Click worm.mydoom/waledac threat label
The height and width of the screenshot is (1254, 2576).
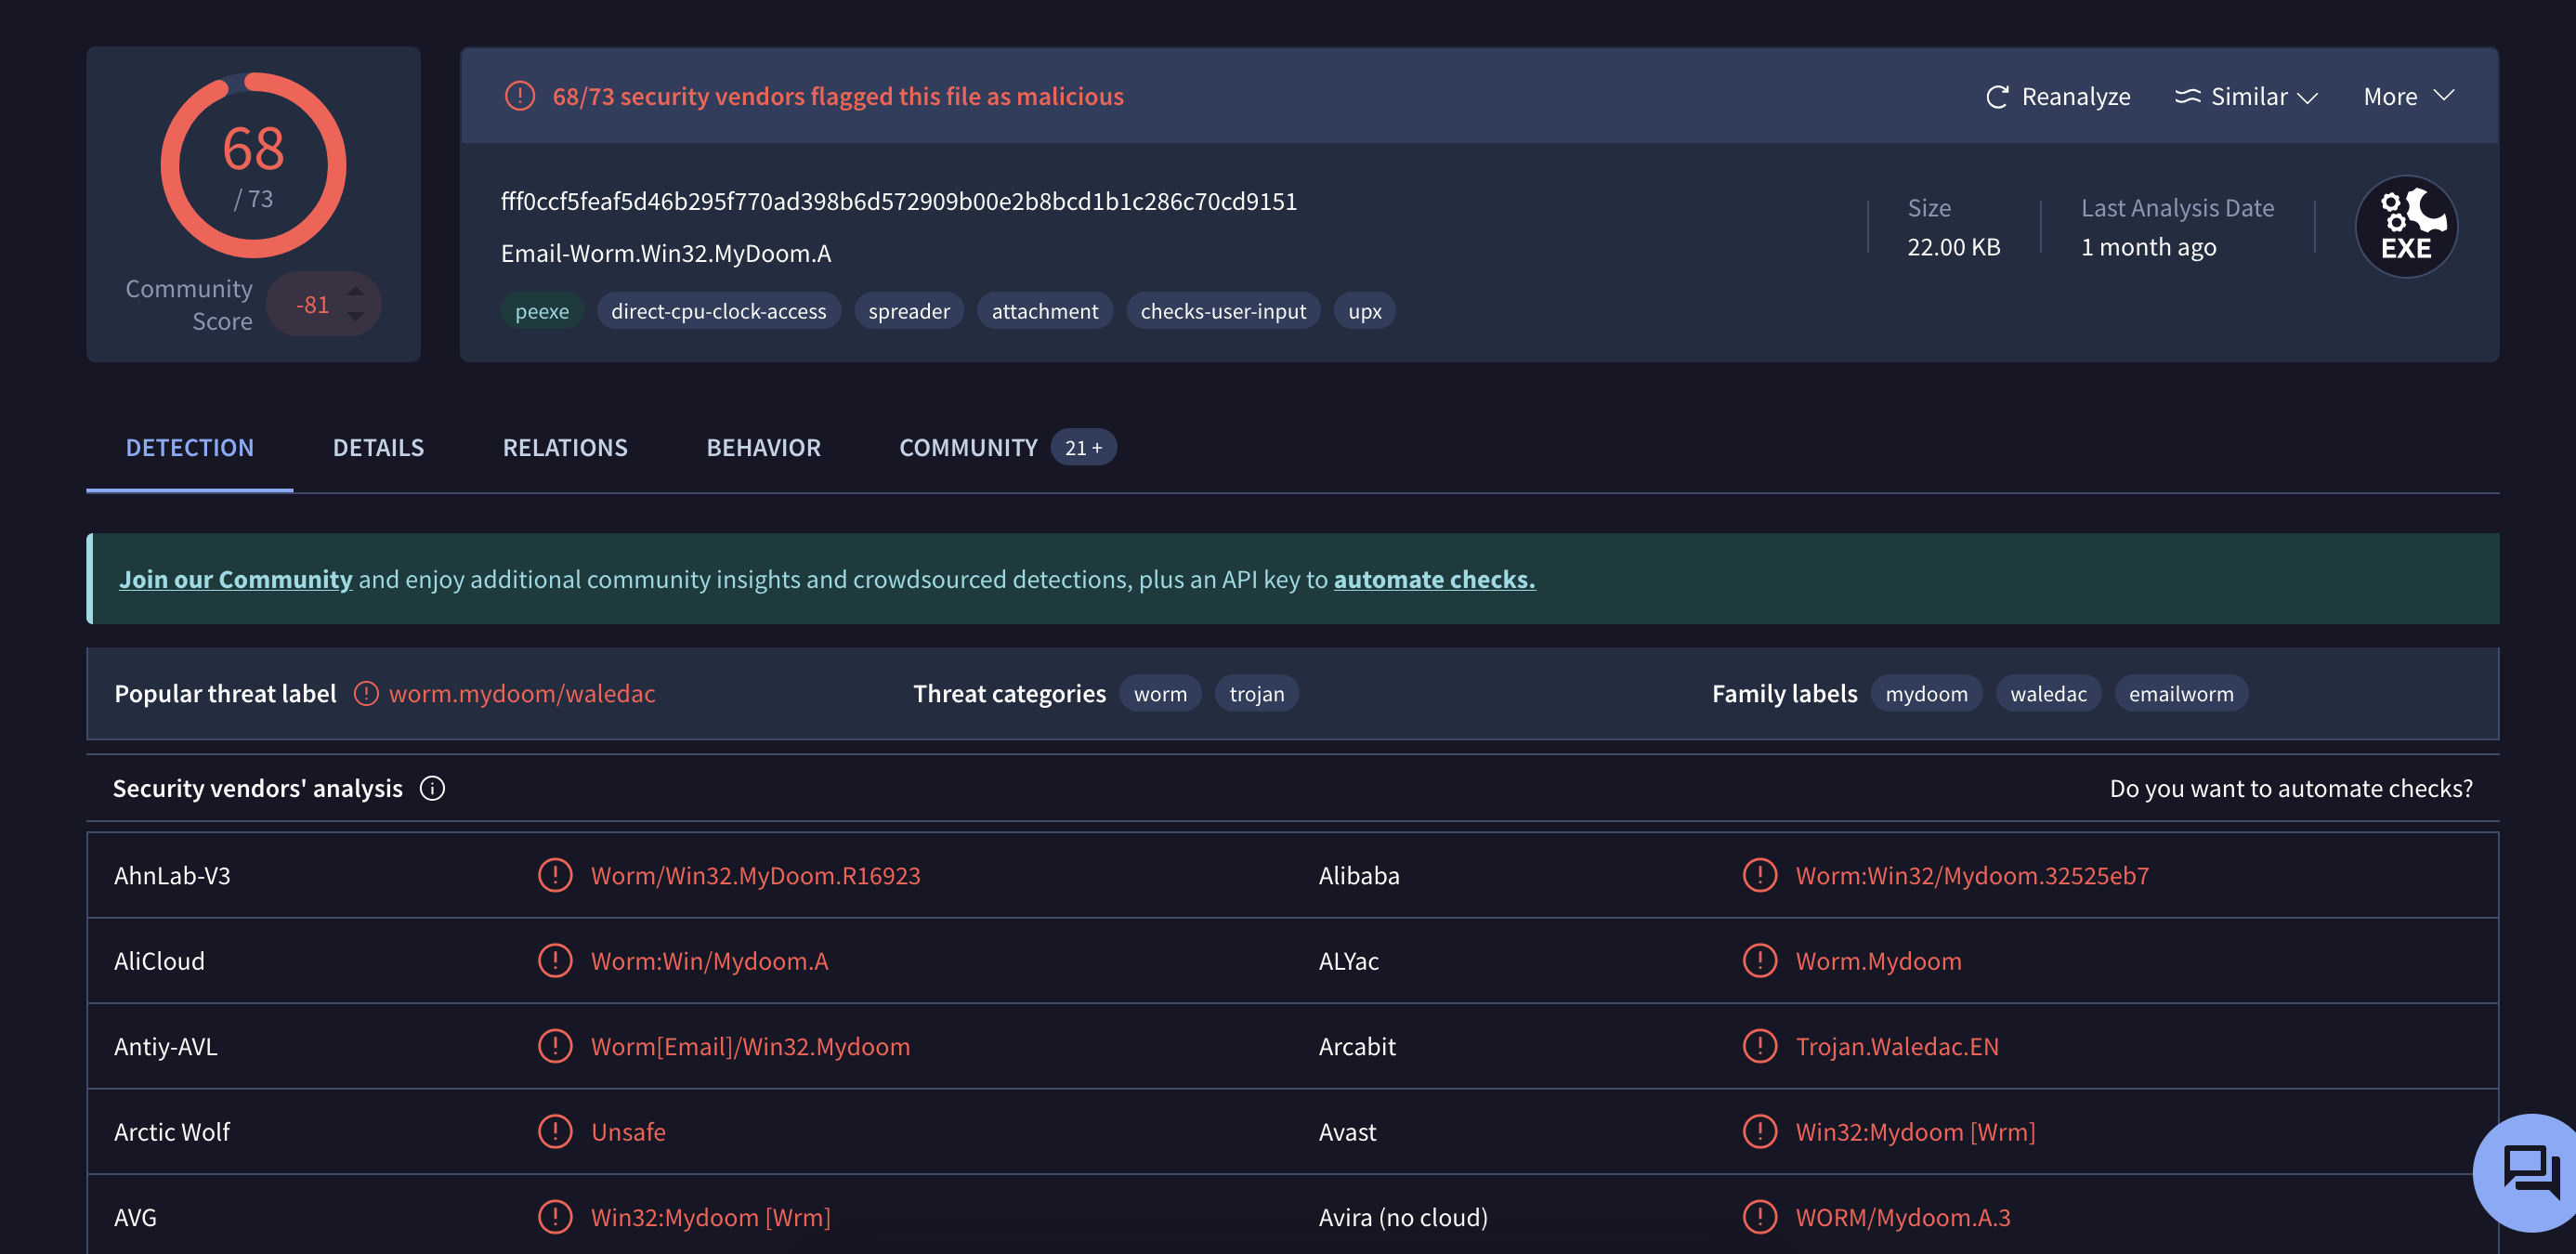(x=522, y=693)
